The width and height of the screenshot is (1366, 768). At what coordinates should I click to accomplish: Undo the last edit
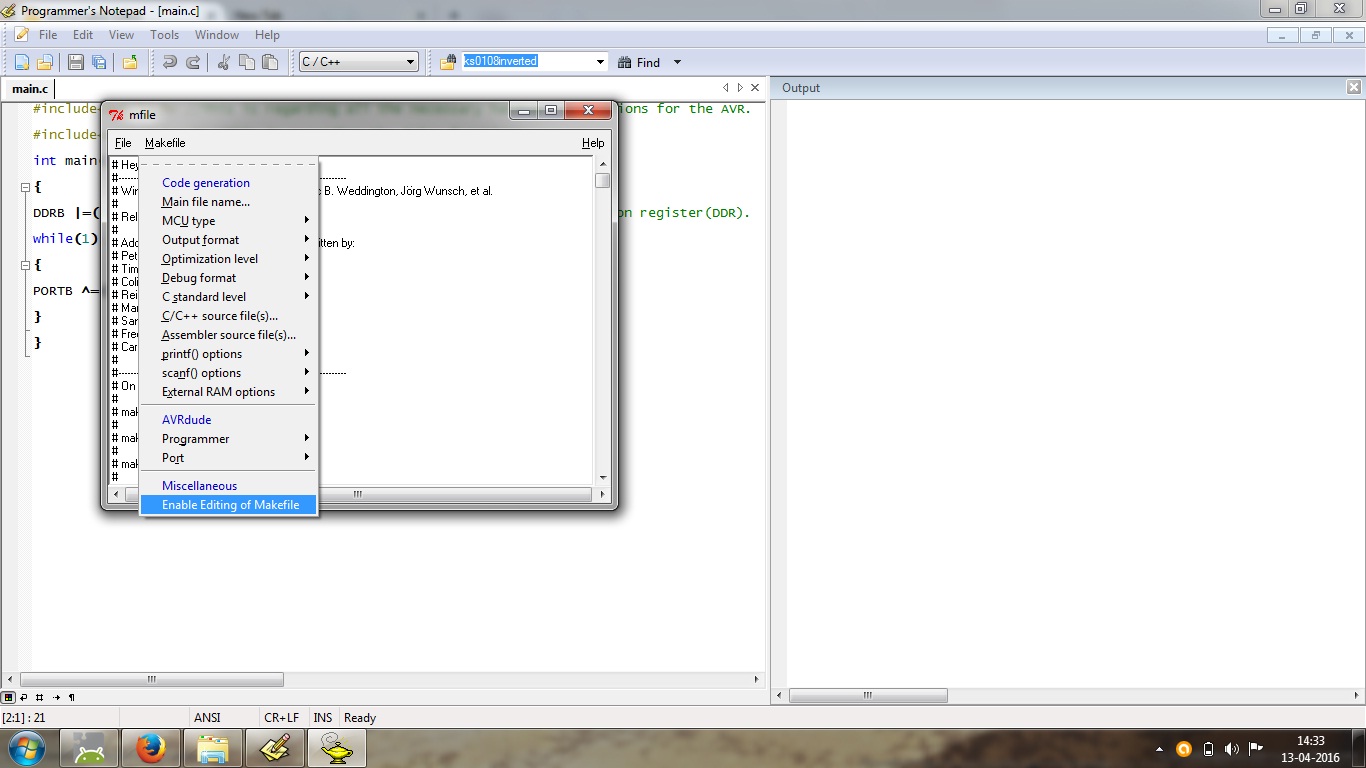tap(168, 61)
